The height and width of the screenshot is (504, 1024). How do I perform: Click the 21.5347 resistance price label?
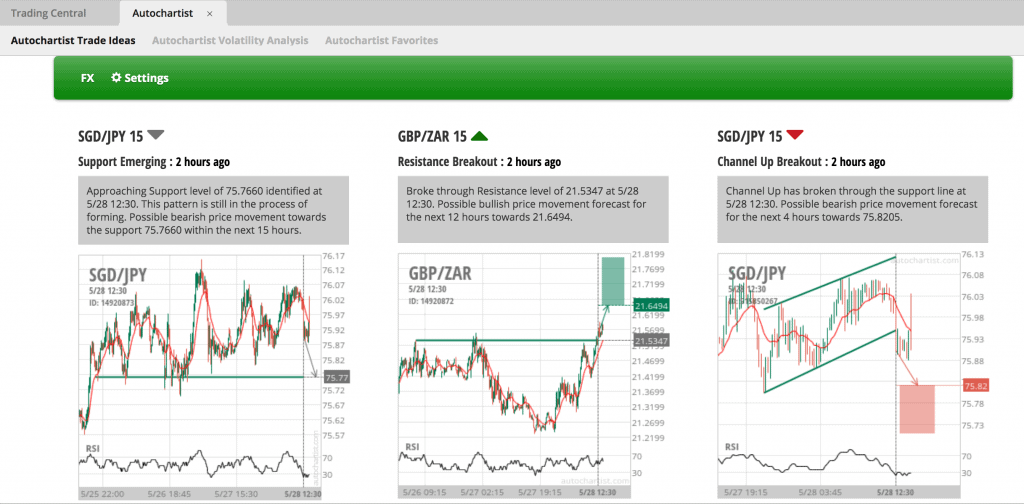coord(650,341)
